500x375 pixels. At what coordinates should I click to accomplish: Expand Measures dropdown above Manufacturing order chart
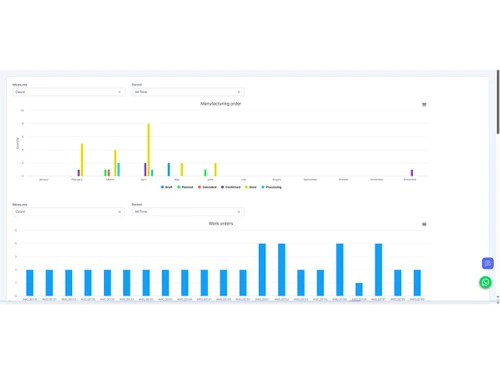pyautogui.click(x=69, y=92)
